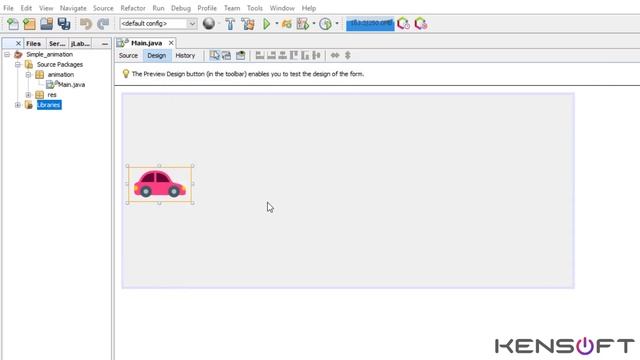Open Attach Profiler dropdown arrow
Screen dimensions: 640x360
pyautogui.click(x=337, y=24)
